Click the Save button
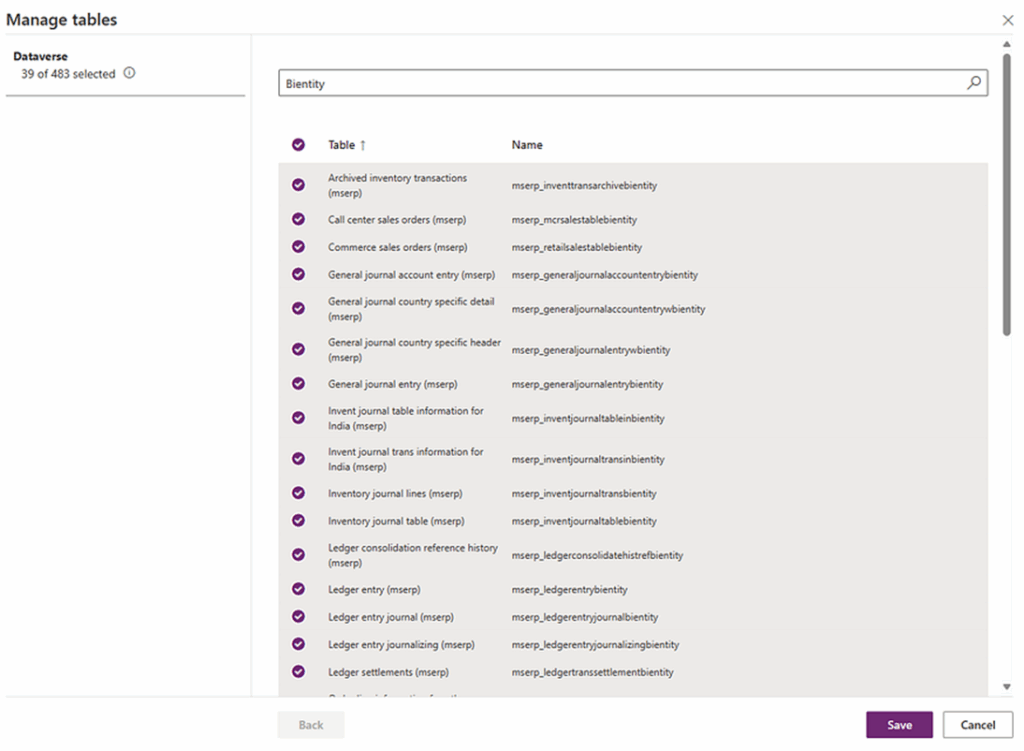Image resolution: width=1024 pixels, height=751 pixels. coord(899,725)
